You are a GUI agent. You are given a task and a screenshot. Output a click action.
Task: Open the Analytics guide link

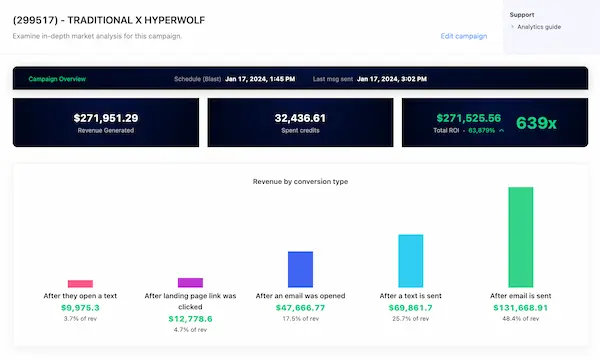539,27
